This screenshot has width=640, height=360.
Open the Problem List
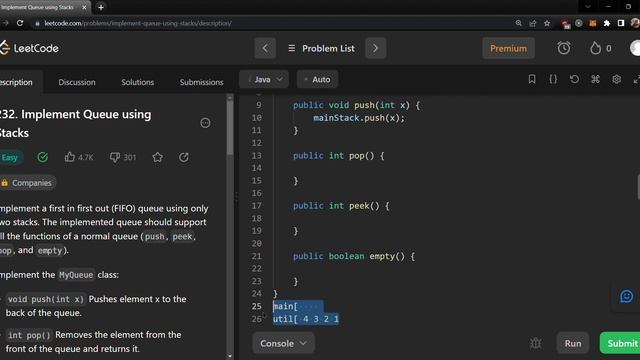click(321, 48)
